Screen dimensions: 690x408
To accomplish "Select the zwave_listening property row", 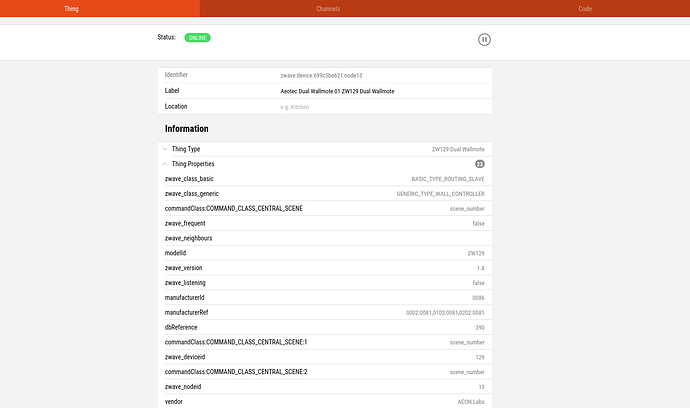I will click(325, 283).
